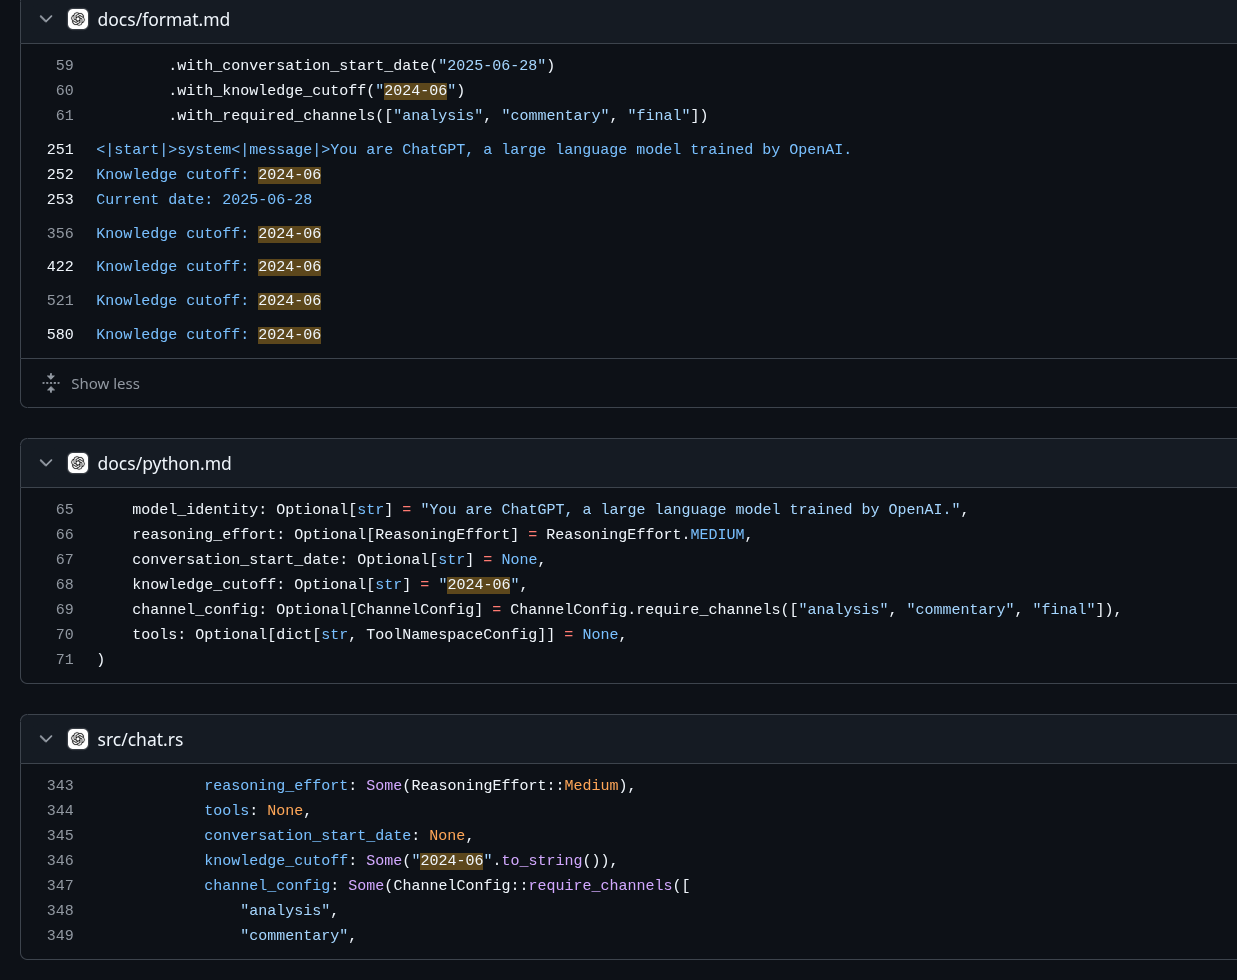The image size is (1237, 980).
Task: Click highlighted 2024-06 on line 356
Action: point(289,233)
